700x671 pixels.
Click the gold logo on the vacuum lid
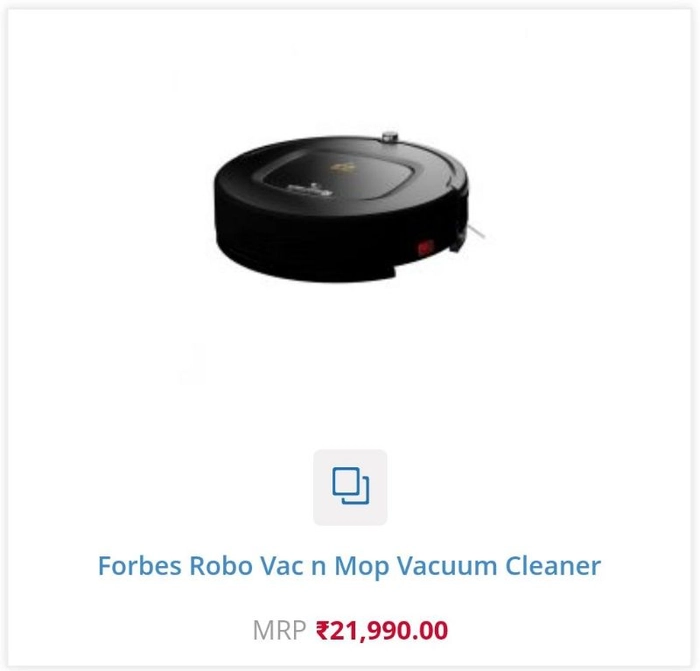click(x=343, y=167)
